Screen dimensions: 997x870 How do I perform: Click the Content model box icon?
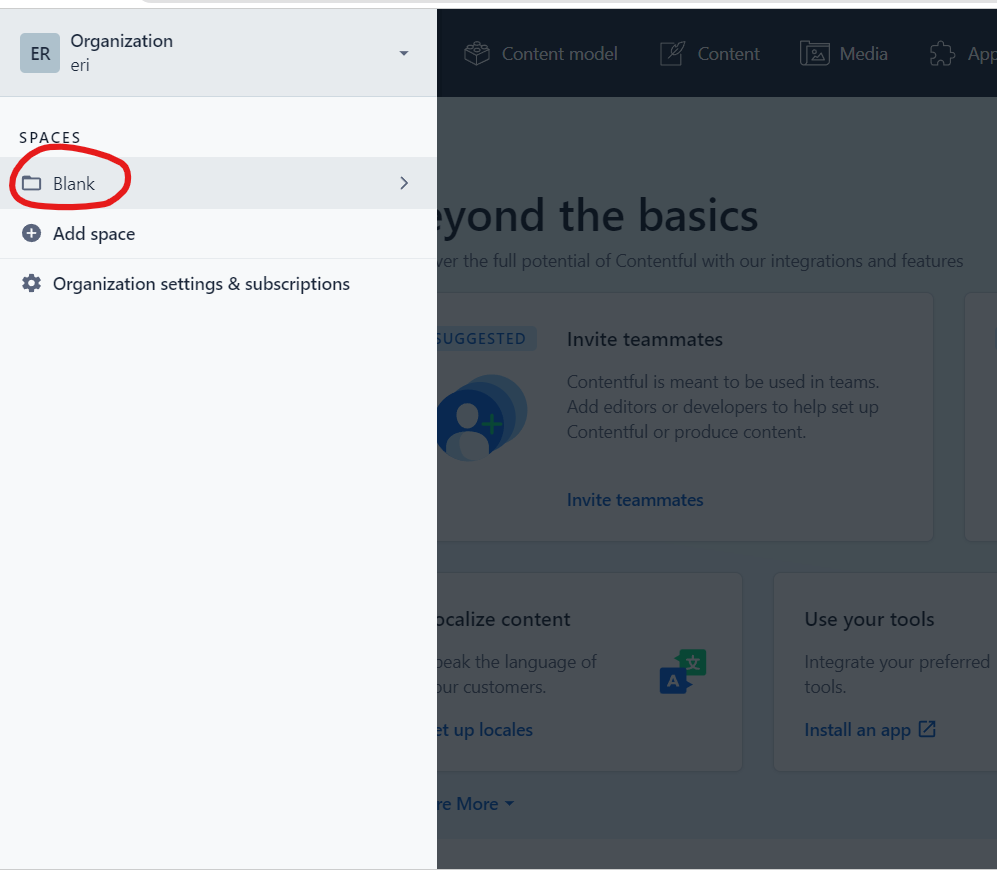click(477, 54)
